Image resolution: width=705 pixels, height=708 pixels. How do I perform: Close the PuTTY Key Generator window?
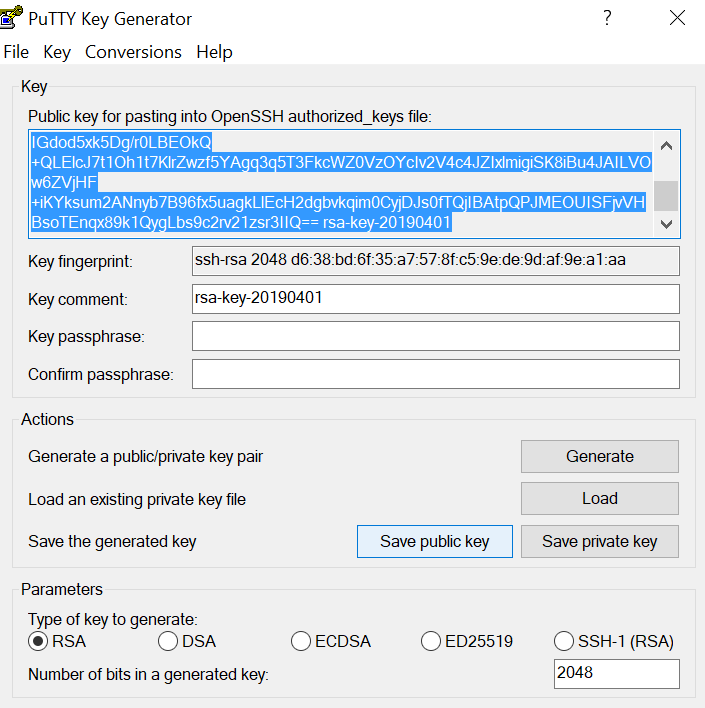pyautogui.click(x=677, y=18)
